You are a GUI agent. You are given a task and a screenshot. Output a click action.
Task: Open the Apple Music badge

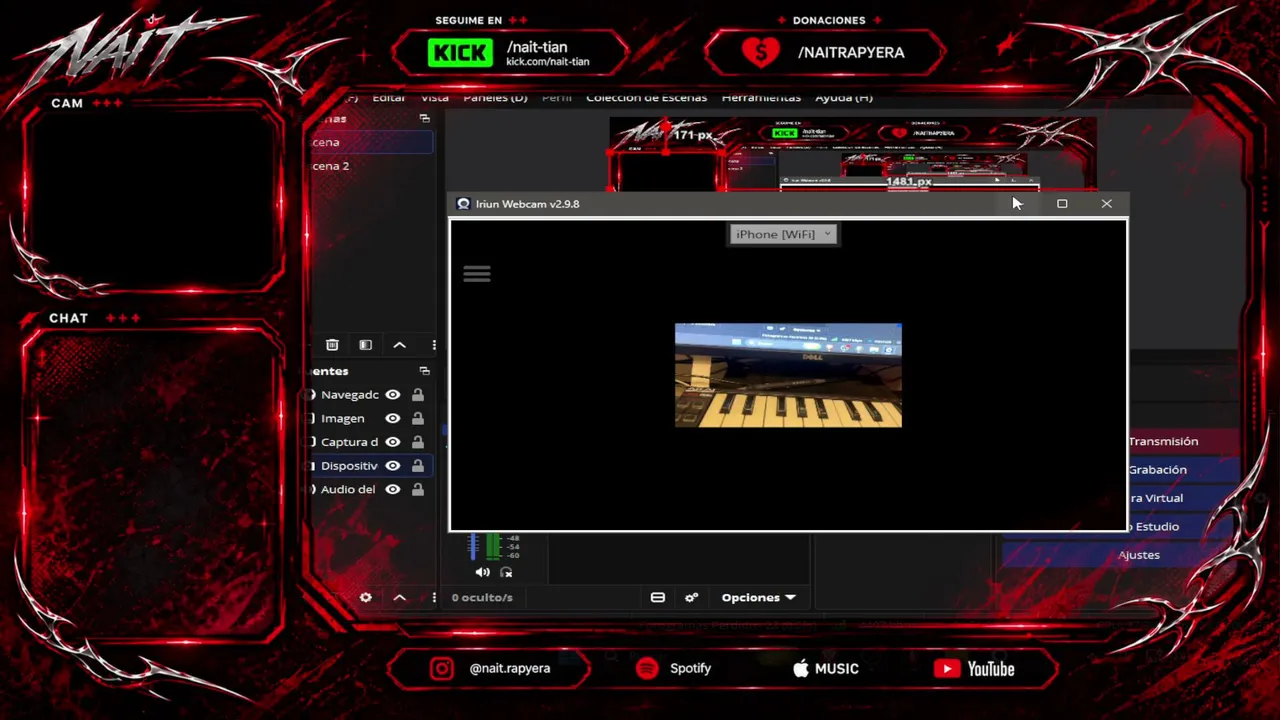825,669
